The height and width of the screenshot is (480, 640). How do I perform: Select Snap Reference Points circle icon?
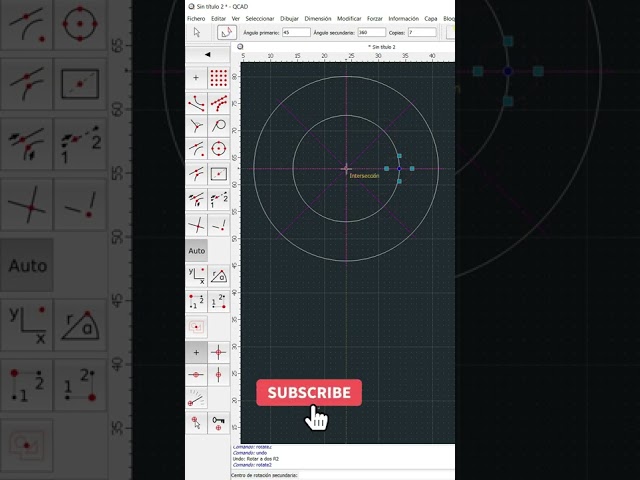coord(218,149)
